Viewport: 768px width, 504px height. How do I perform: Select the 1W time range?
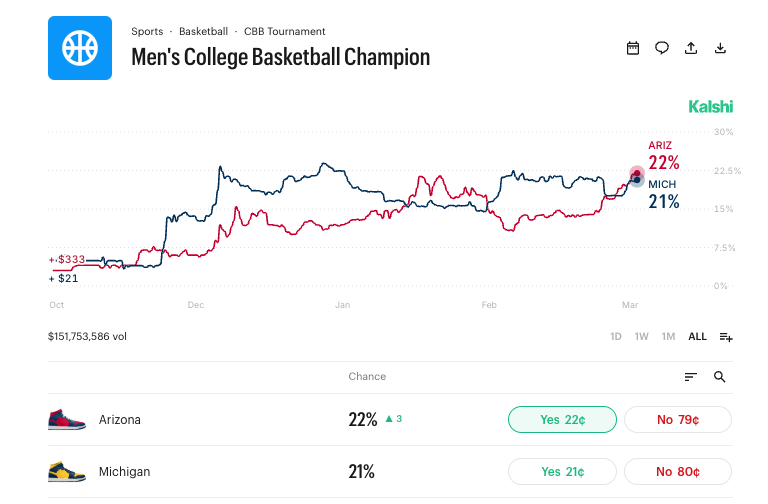[642, 337]
